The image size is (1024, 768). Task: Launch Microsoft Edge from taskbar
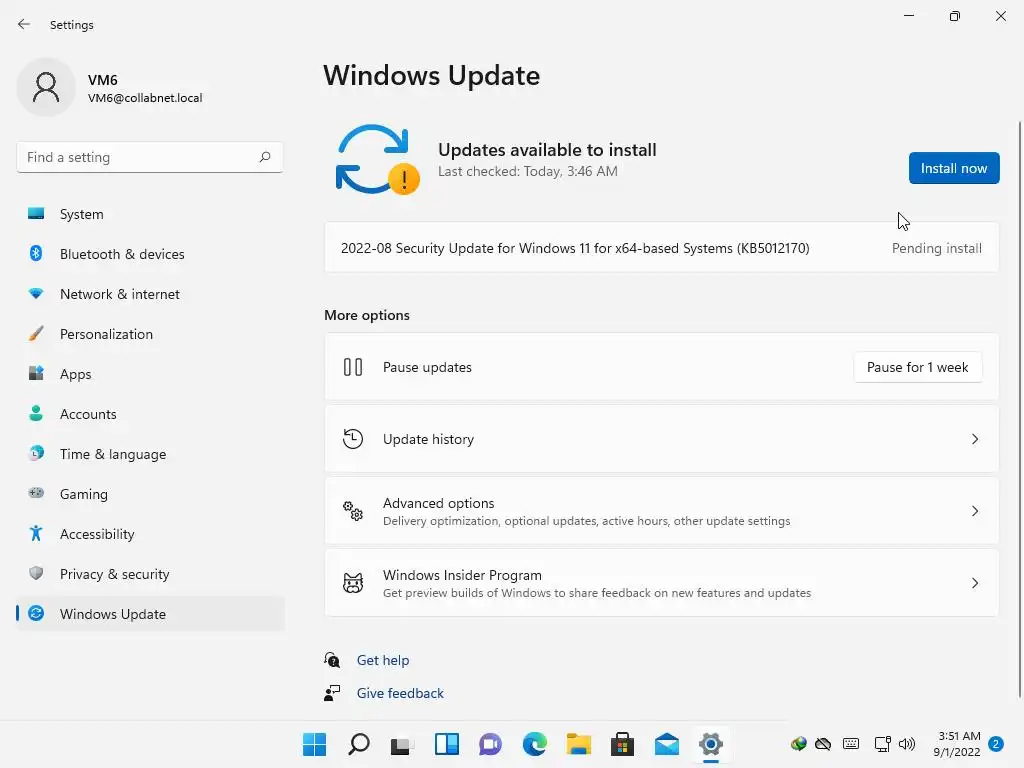pos(534,744)
